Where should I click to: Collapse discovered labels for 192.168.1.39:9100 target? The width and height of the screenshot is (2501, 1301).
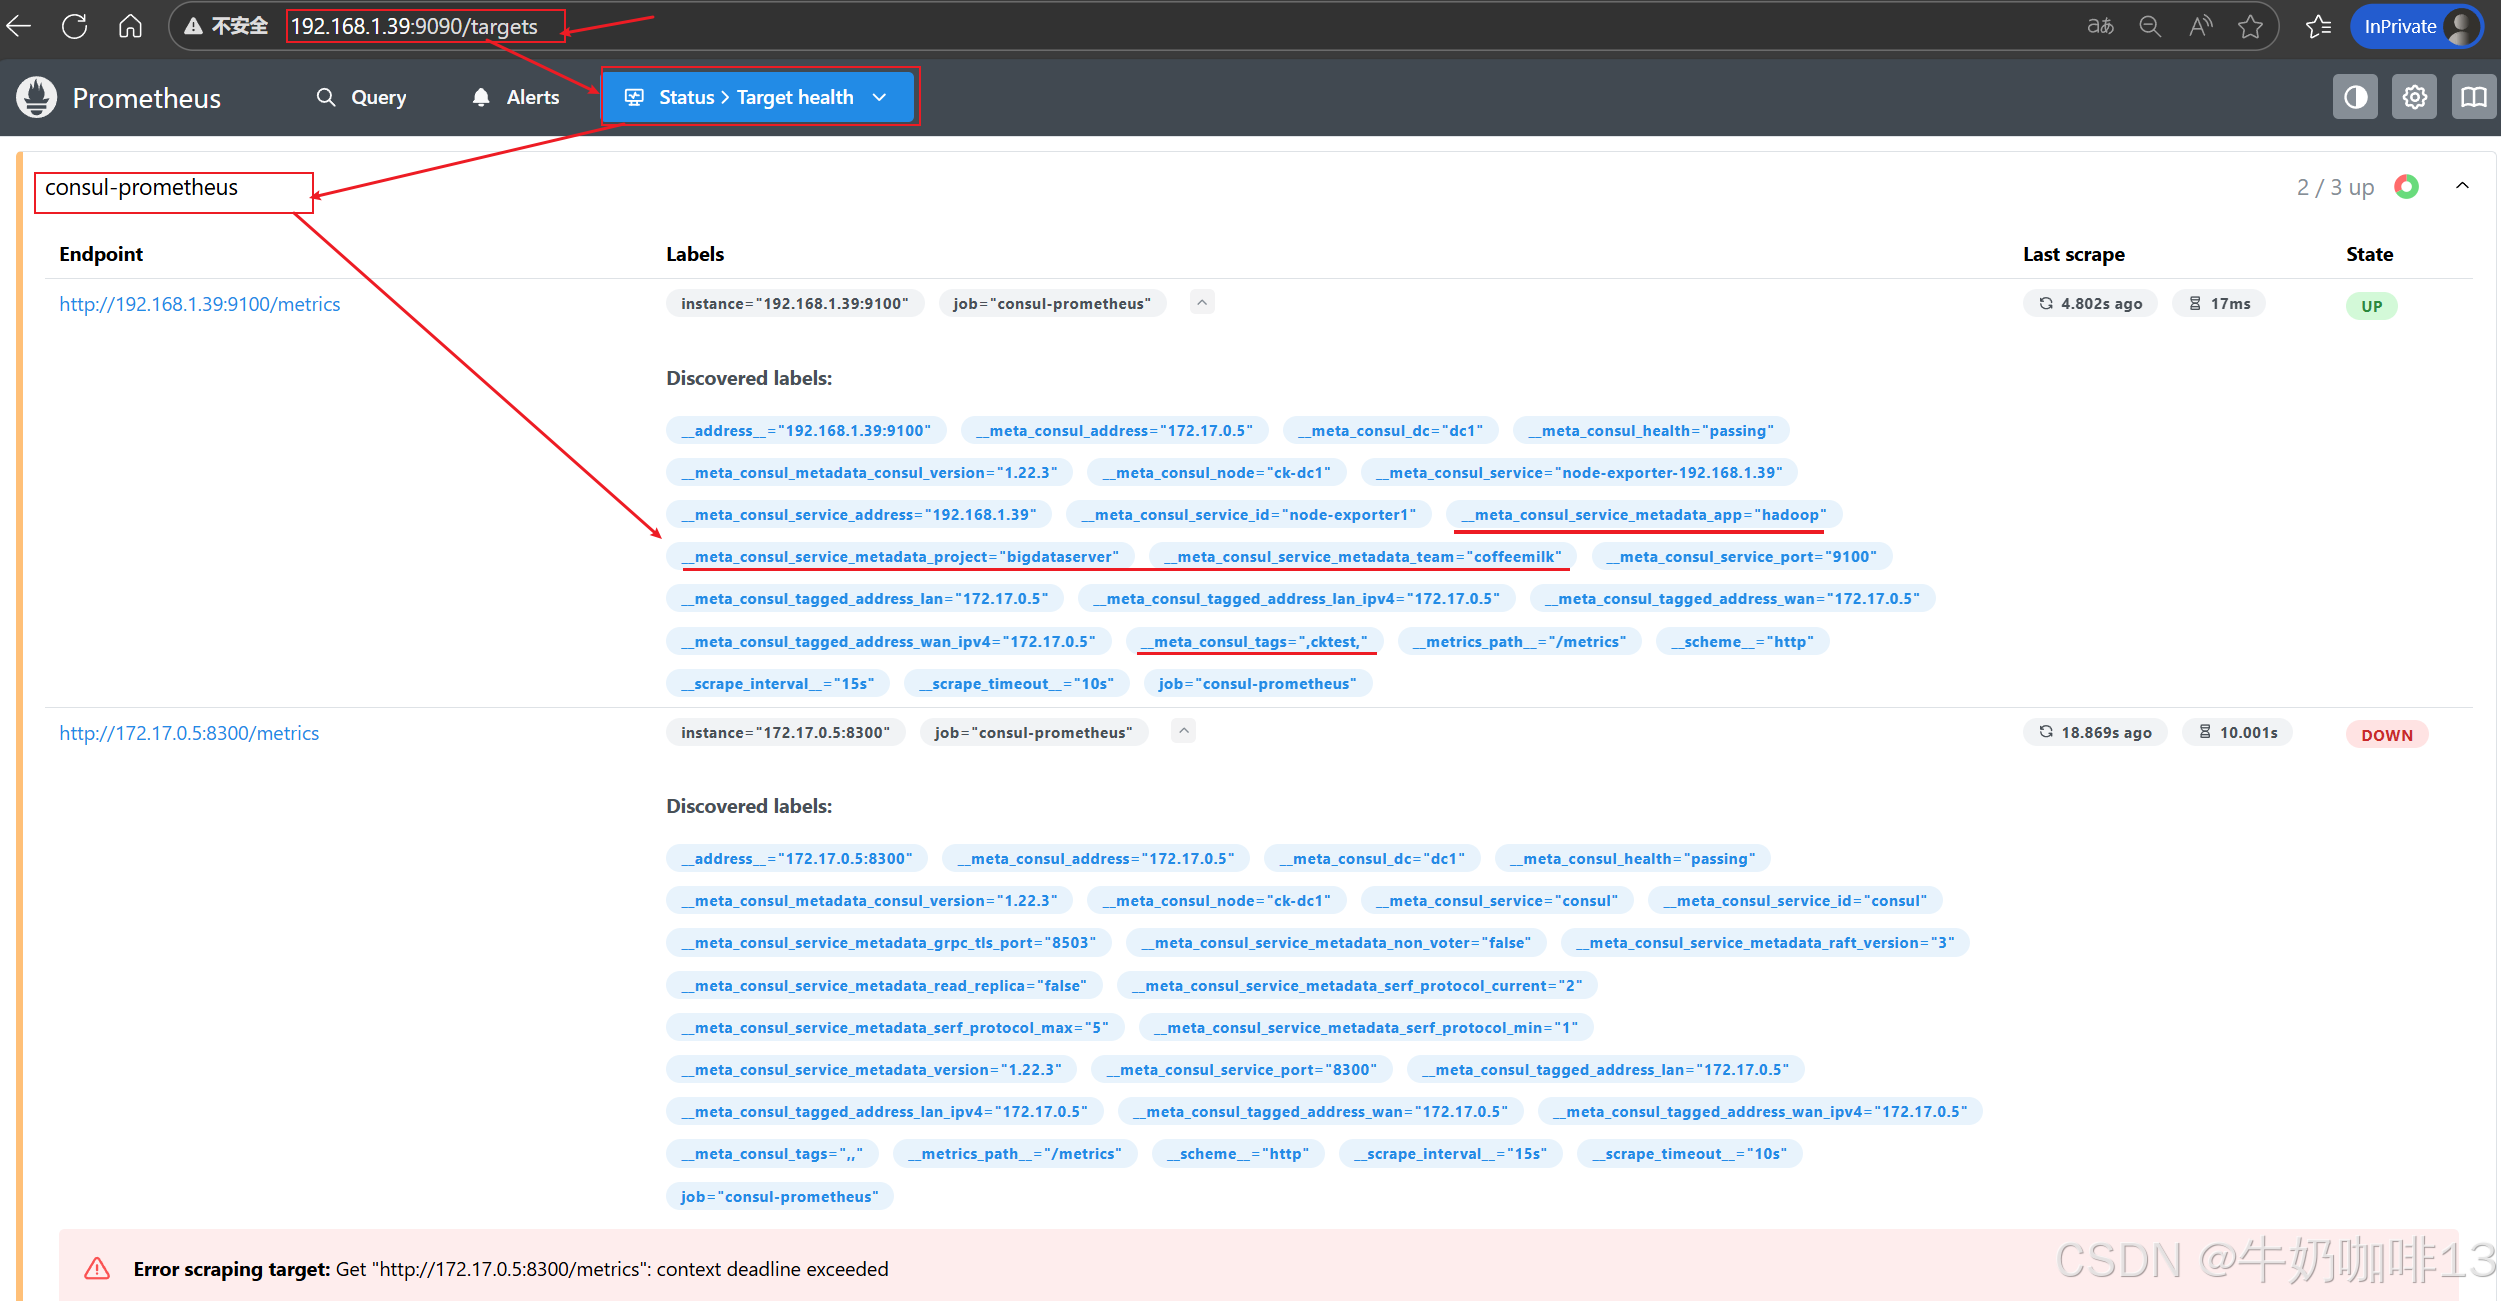[1202, 302]
